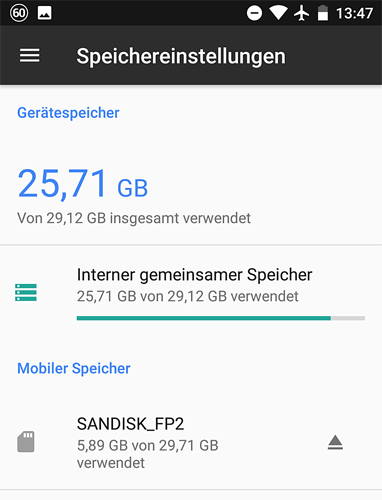The width and height of the screenshot is (382, 500).
Task: Tap the airplane mode status icon
Action: click(302, 13)
